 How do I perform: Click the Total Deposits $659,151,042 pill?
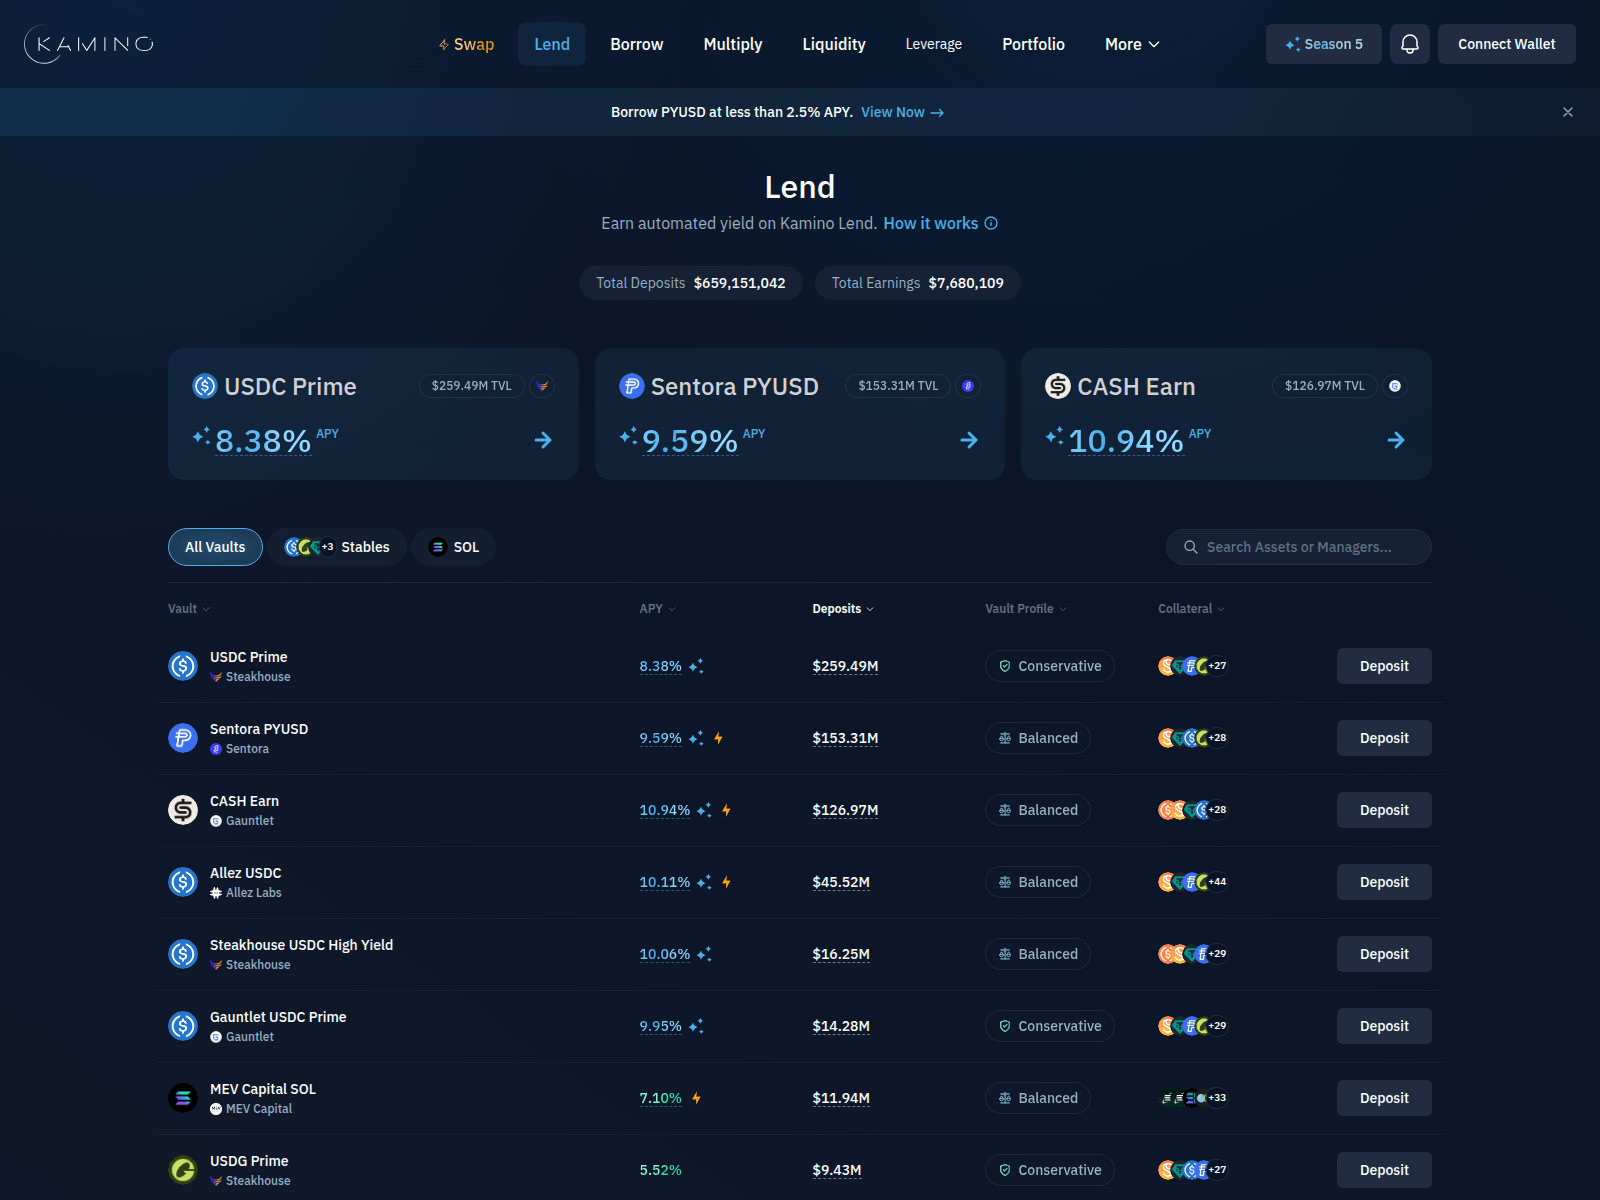click(x=691, y=283)
